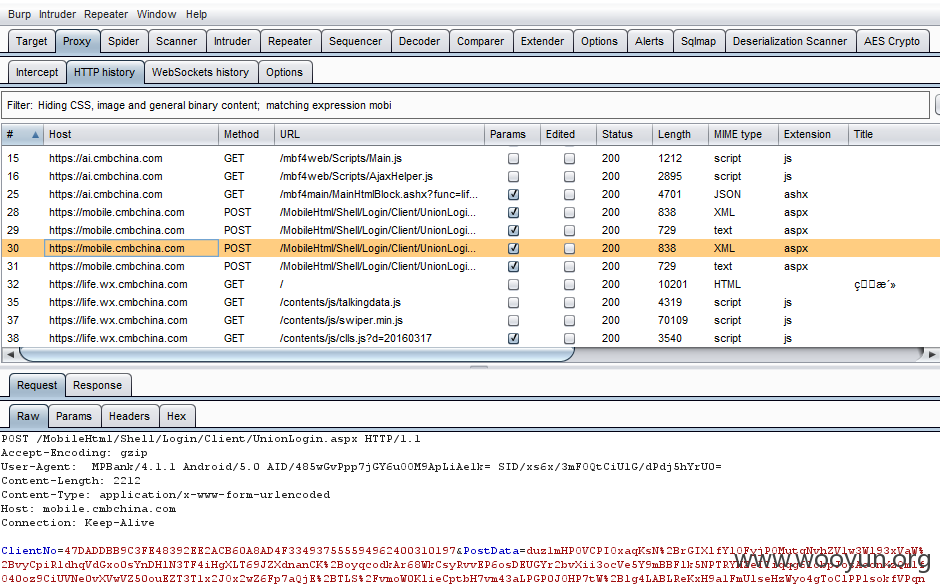Switch to the Alerts tab
Image resolution: width=940 pixels, height=588 pixels.
point(649,41)
